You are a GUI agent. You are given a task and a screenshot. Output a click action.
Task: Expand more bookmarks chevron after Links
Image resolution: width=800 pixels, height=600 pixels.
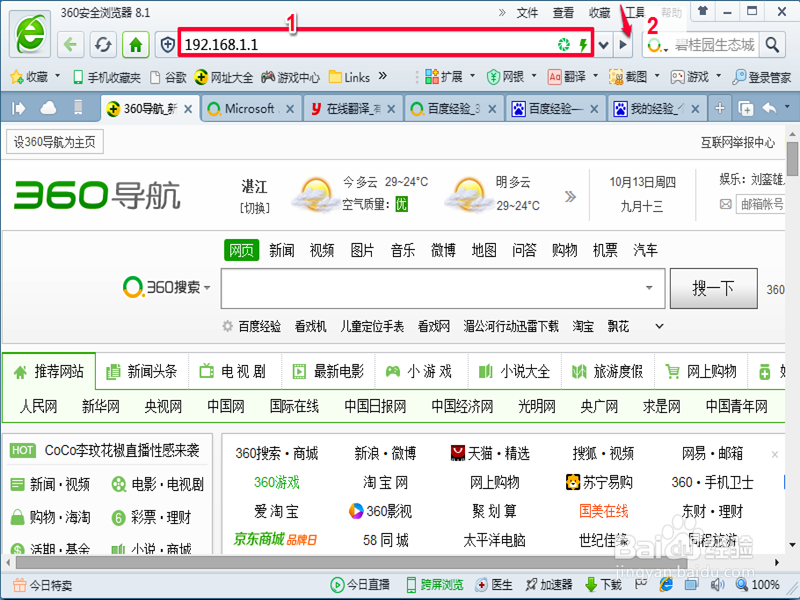click(383, 77)
